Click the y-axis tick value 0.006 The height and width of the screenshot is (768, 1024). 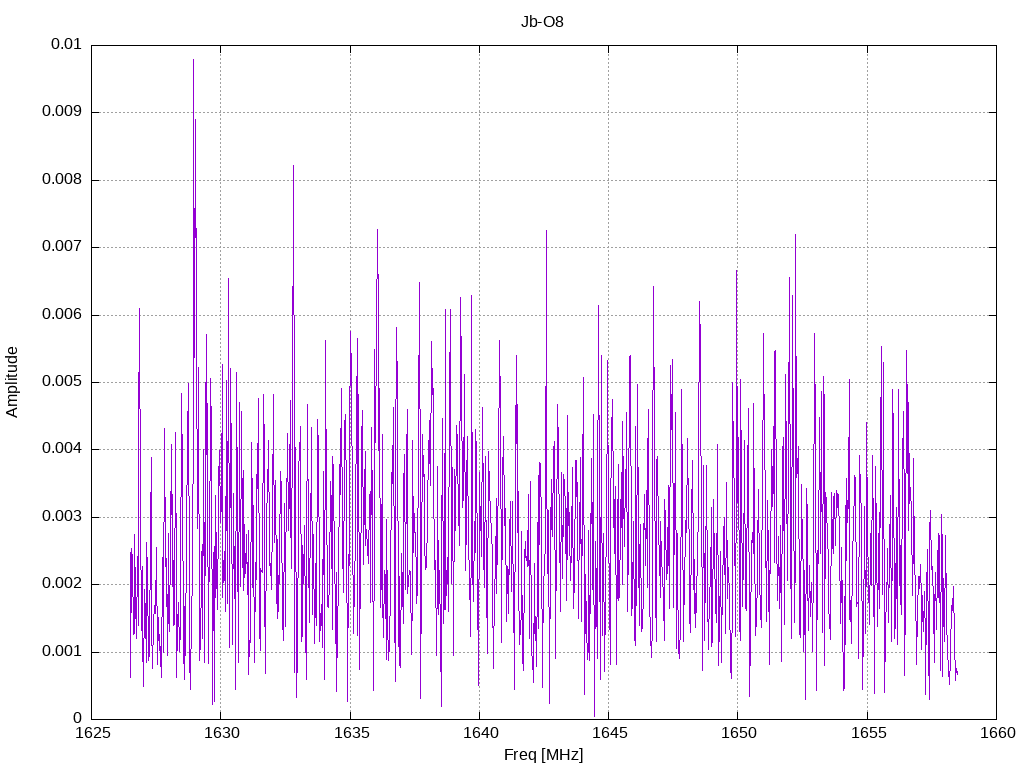coord(61,314)
